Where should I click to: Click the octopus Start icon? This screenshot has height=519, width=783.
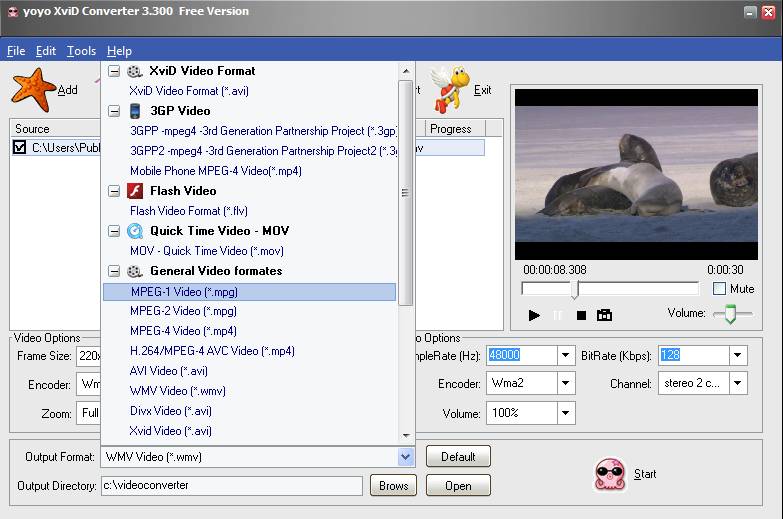coord(610,472)
